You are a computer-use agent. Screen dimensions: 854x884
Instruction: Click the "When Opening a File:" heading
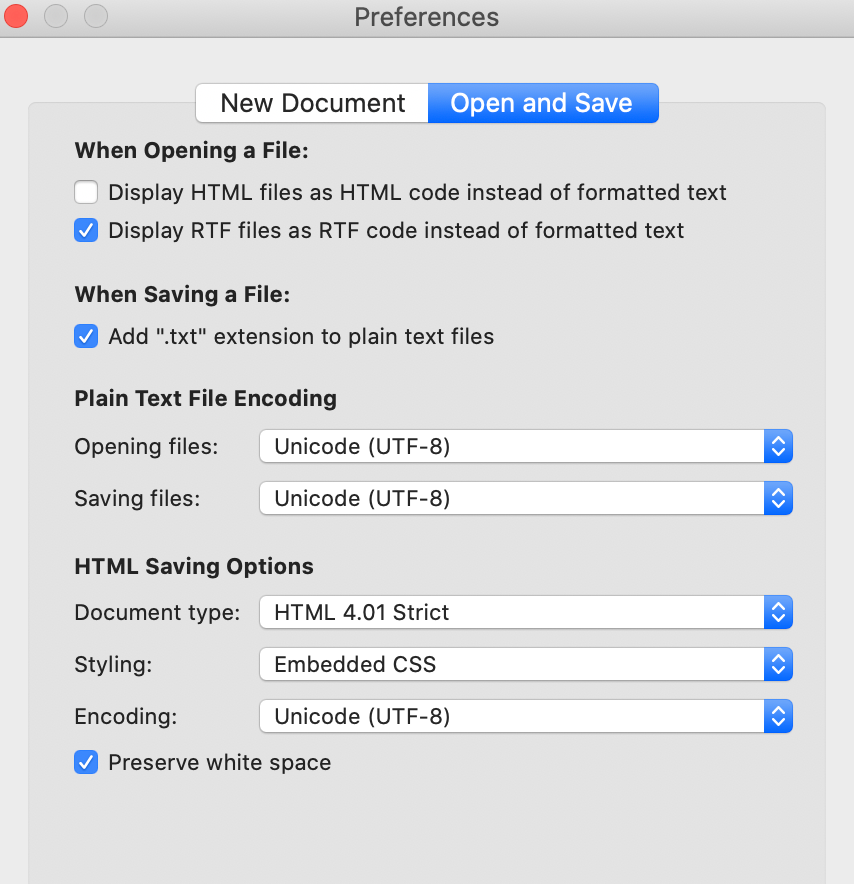click(192, 151)
